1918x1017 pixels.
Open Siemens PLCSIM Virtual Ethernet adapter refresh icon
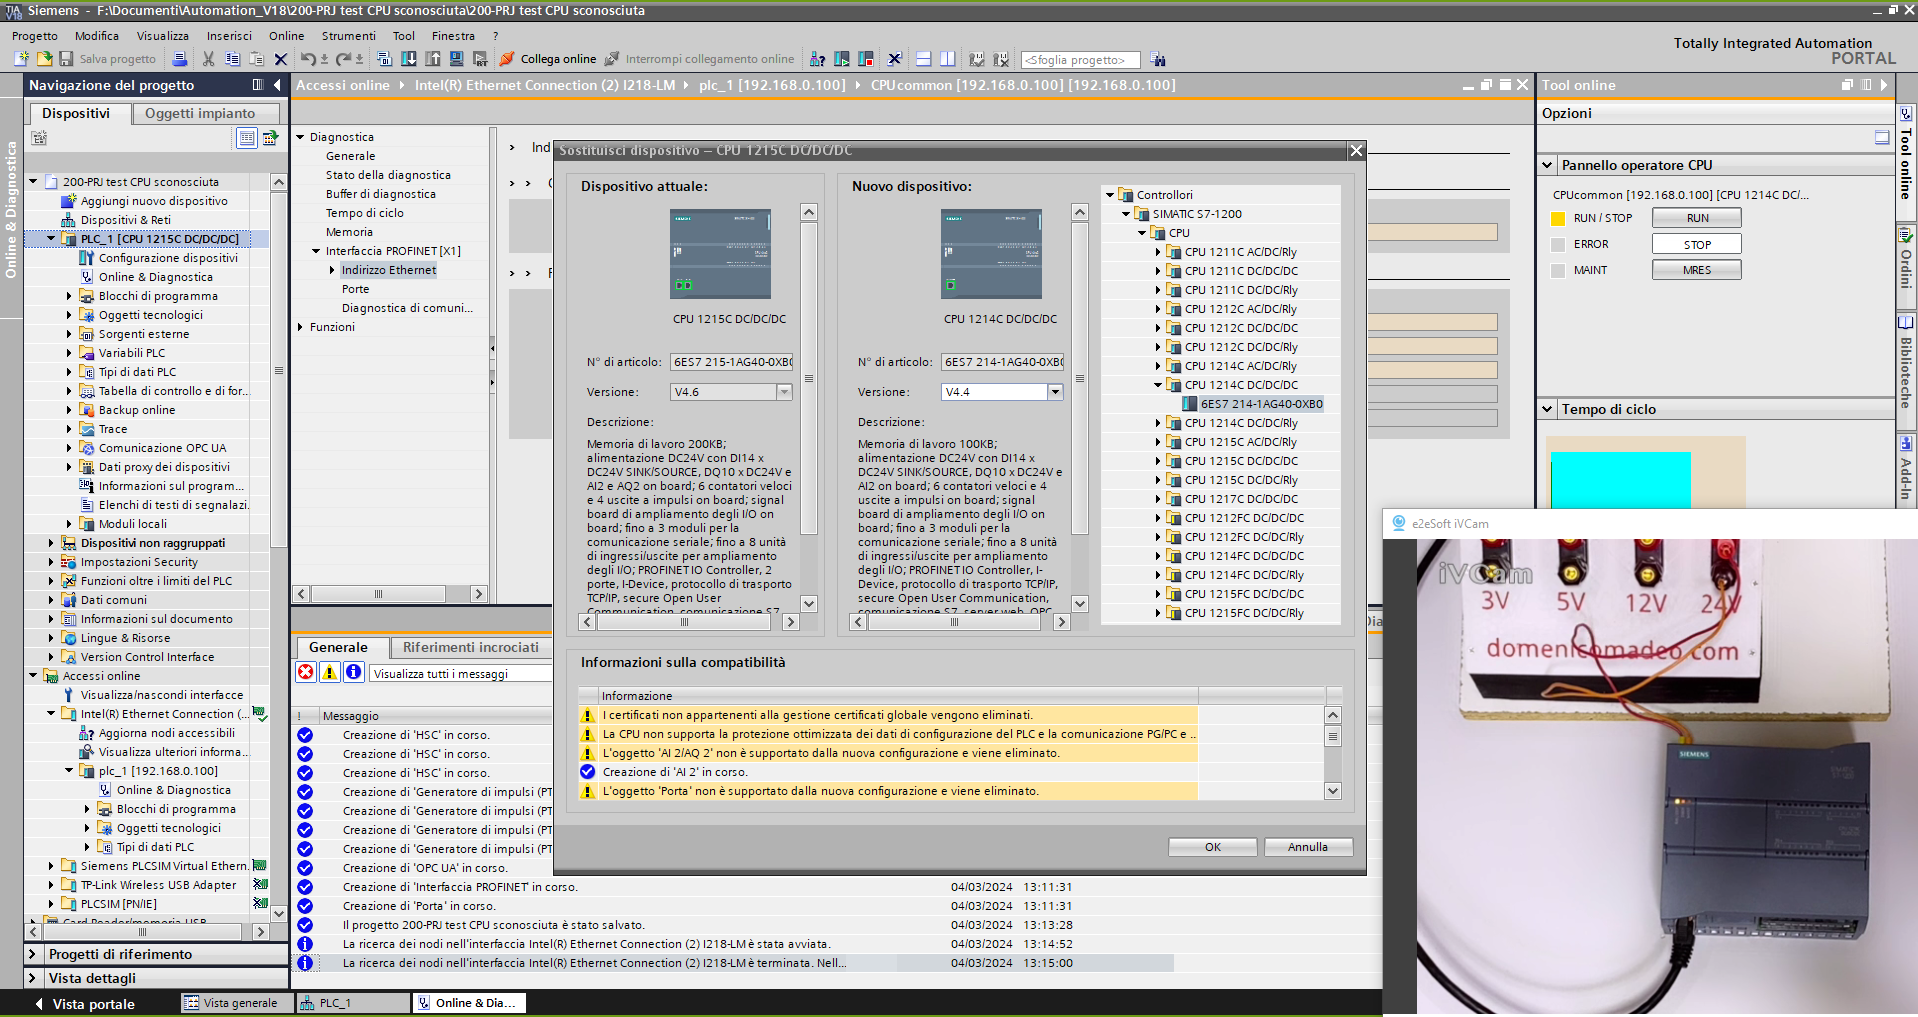[x=260, y=865]
